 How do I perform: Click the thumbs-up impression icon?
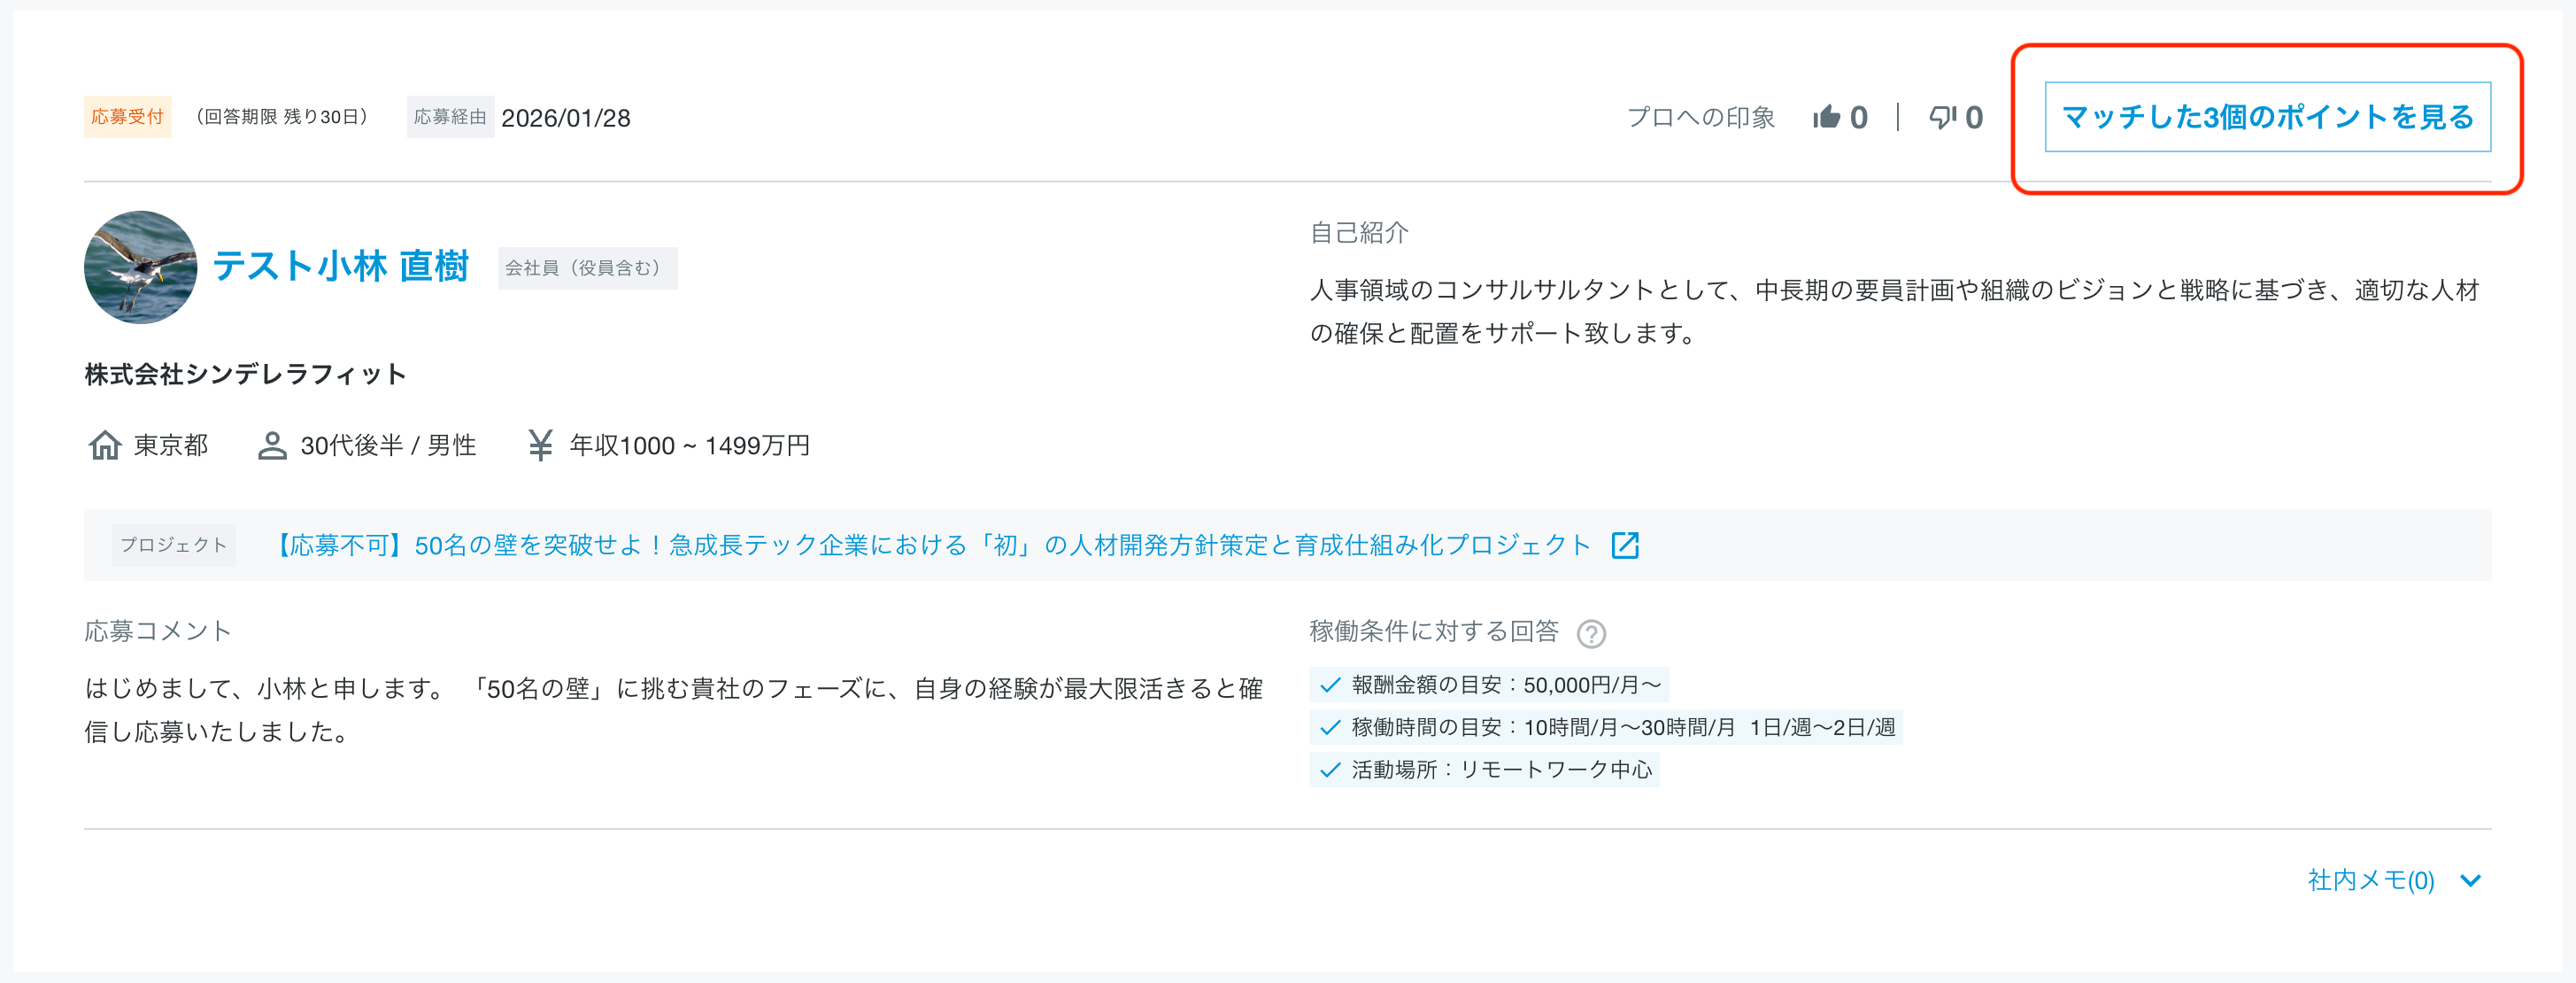coord(1826,118)
